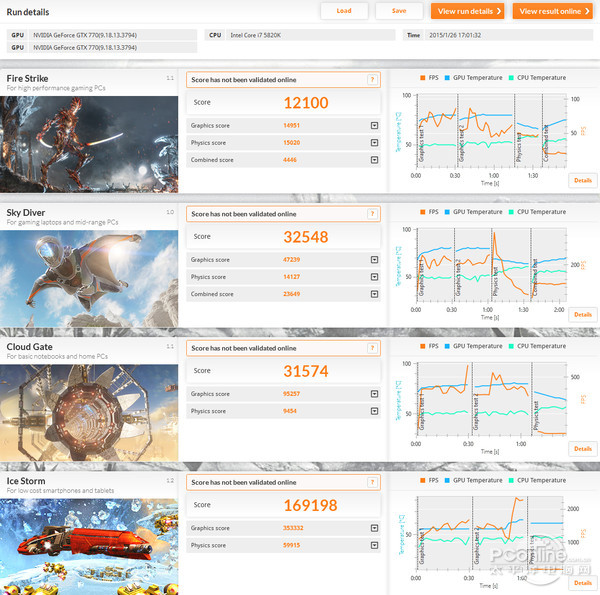Toggle GPU Temperature legend in Fire Strike chart
Image resolution: width=600 pixels, height=595 pixels.
[473, 78]
